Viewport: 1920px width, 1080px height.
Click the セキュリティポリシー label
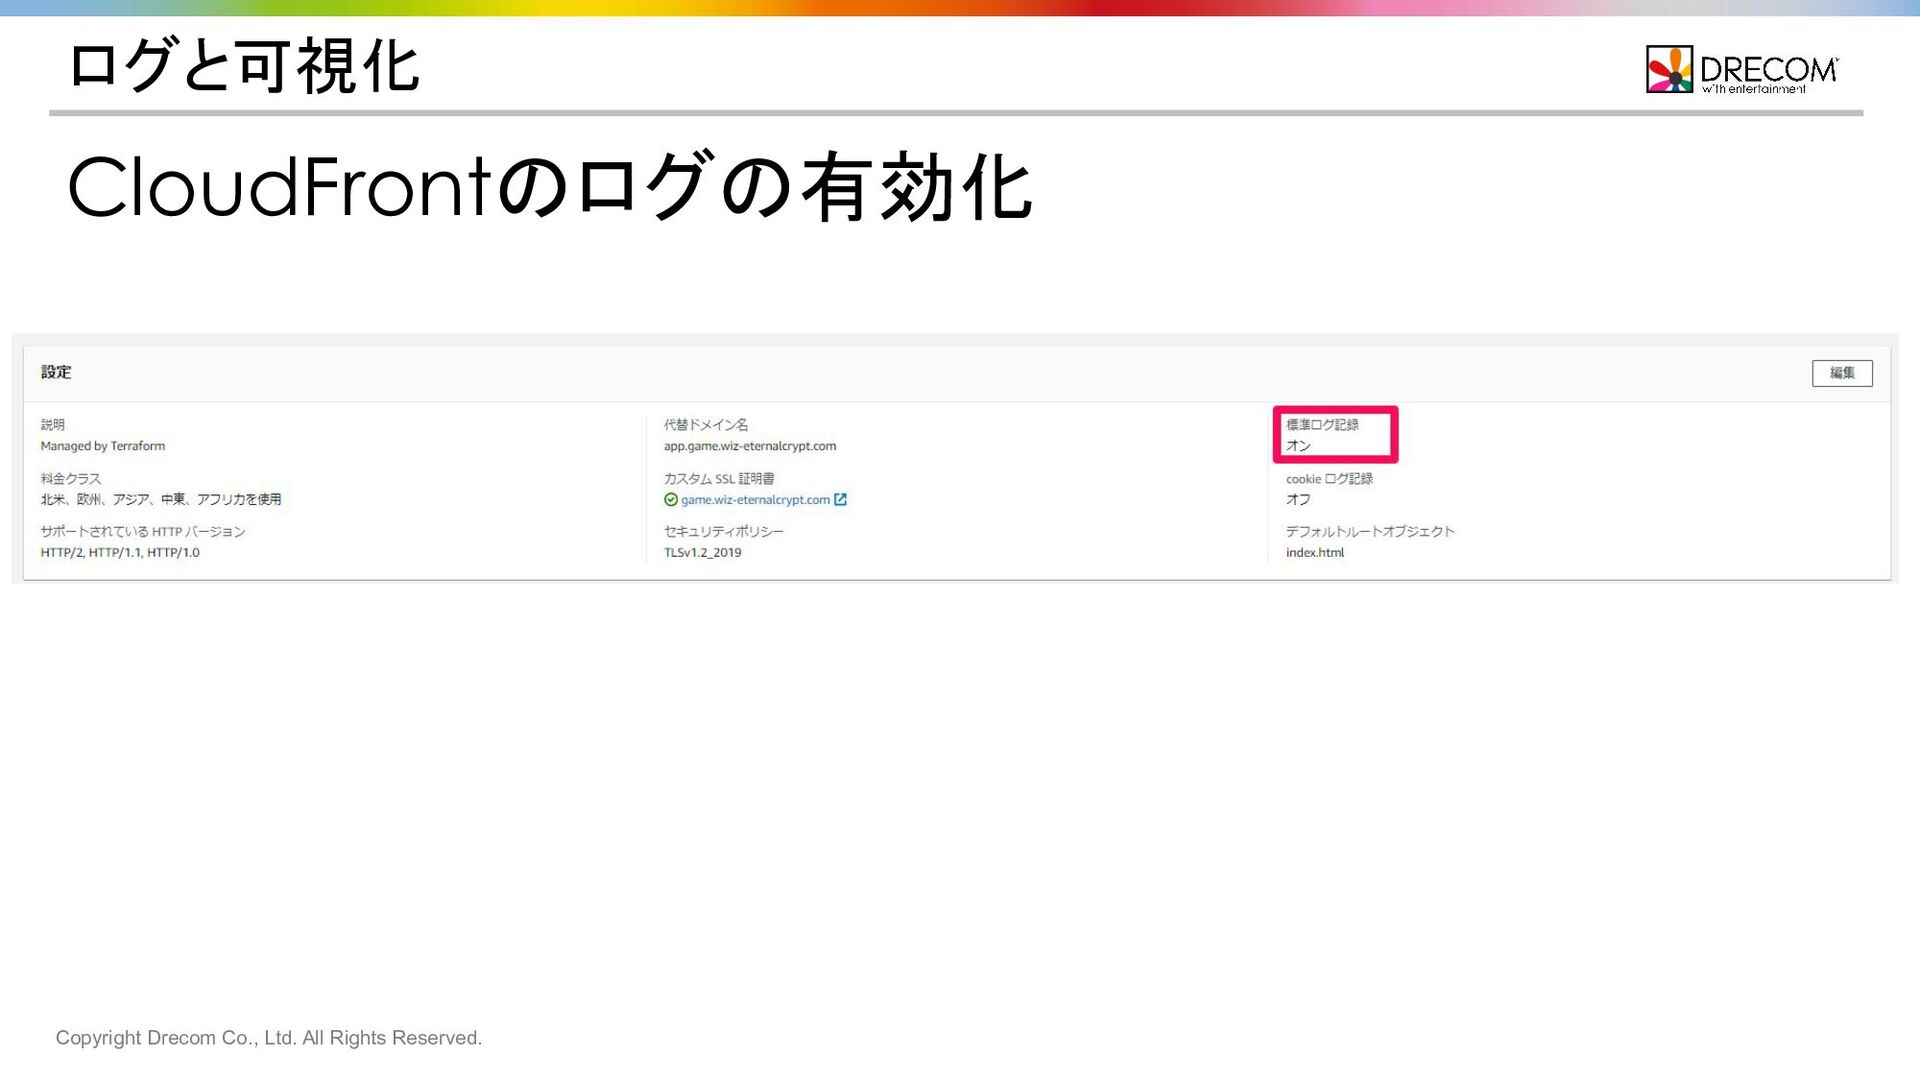724,532
